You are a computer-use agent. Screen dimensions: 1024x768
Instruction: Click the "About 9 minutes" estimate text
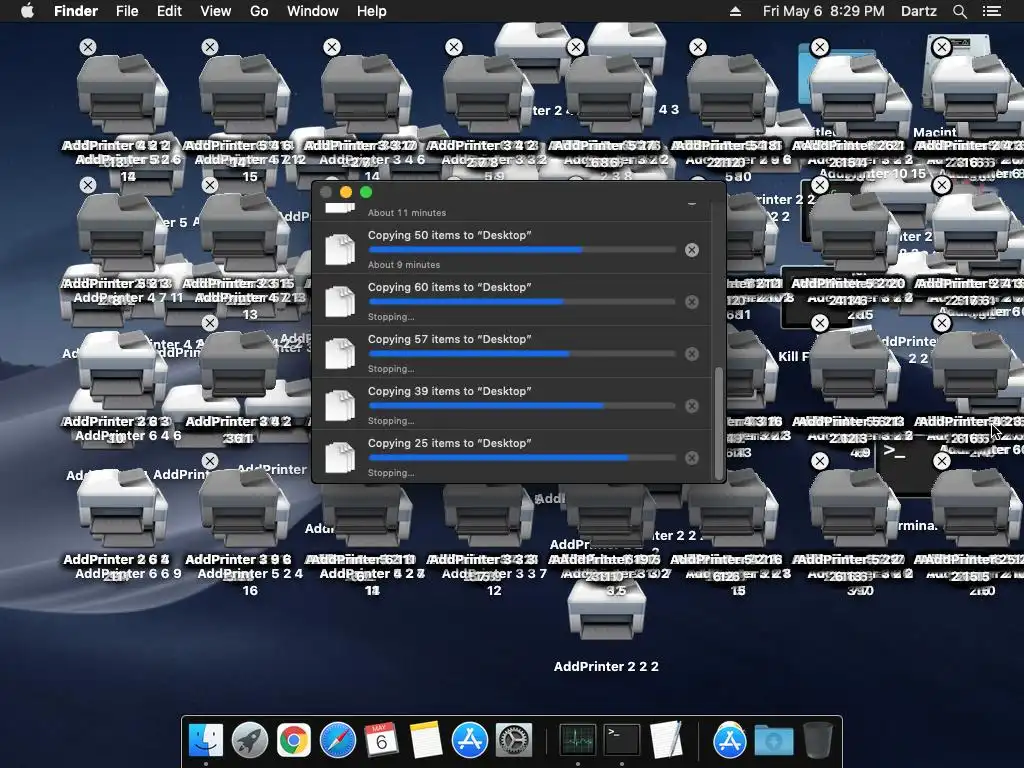(x=404, y=265)
